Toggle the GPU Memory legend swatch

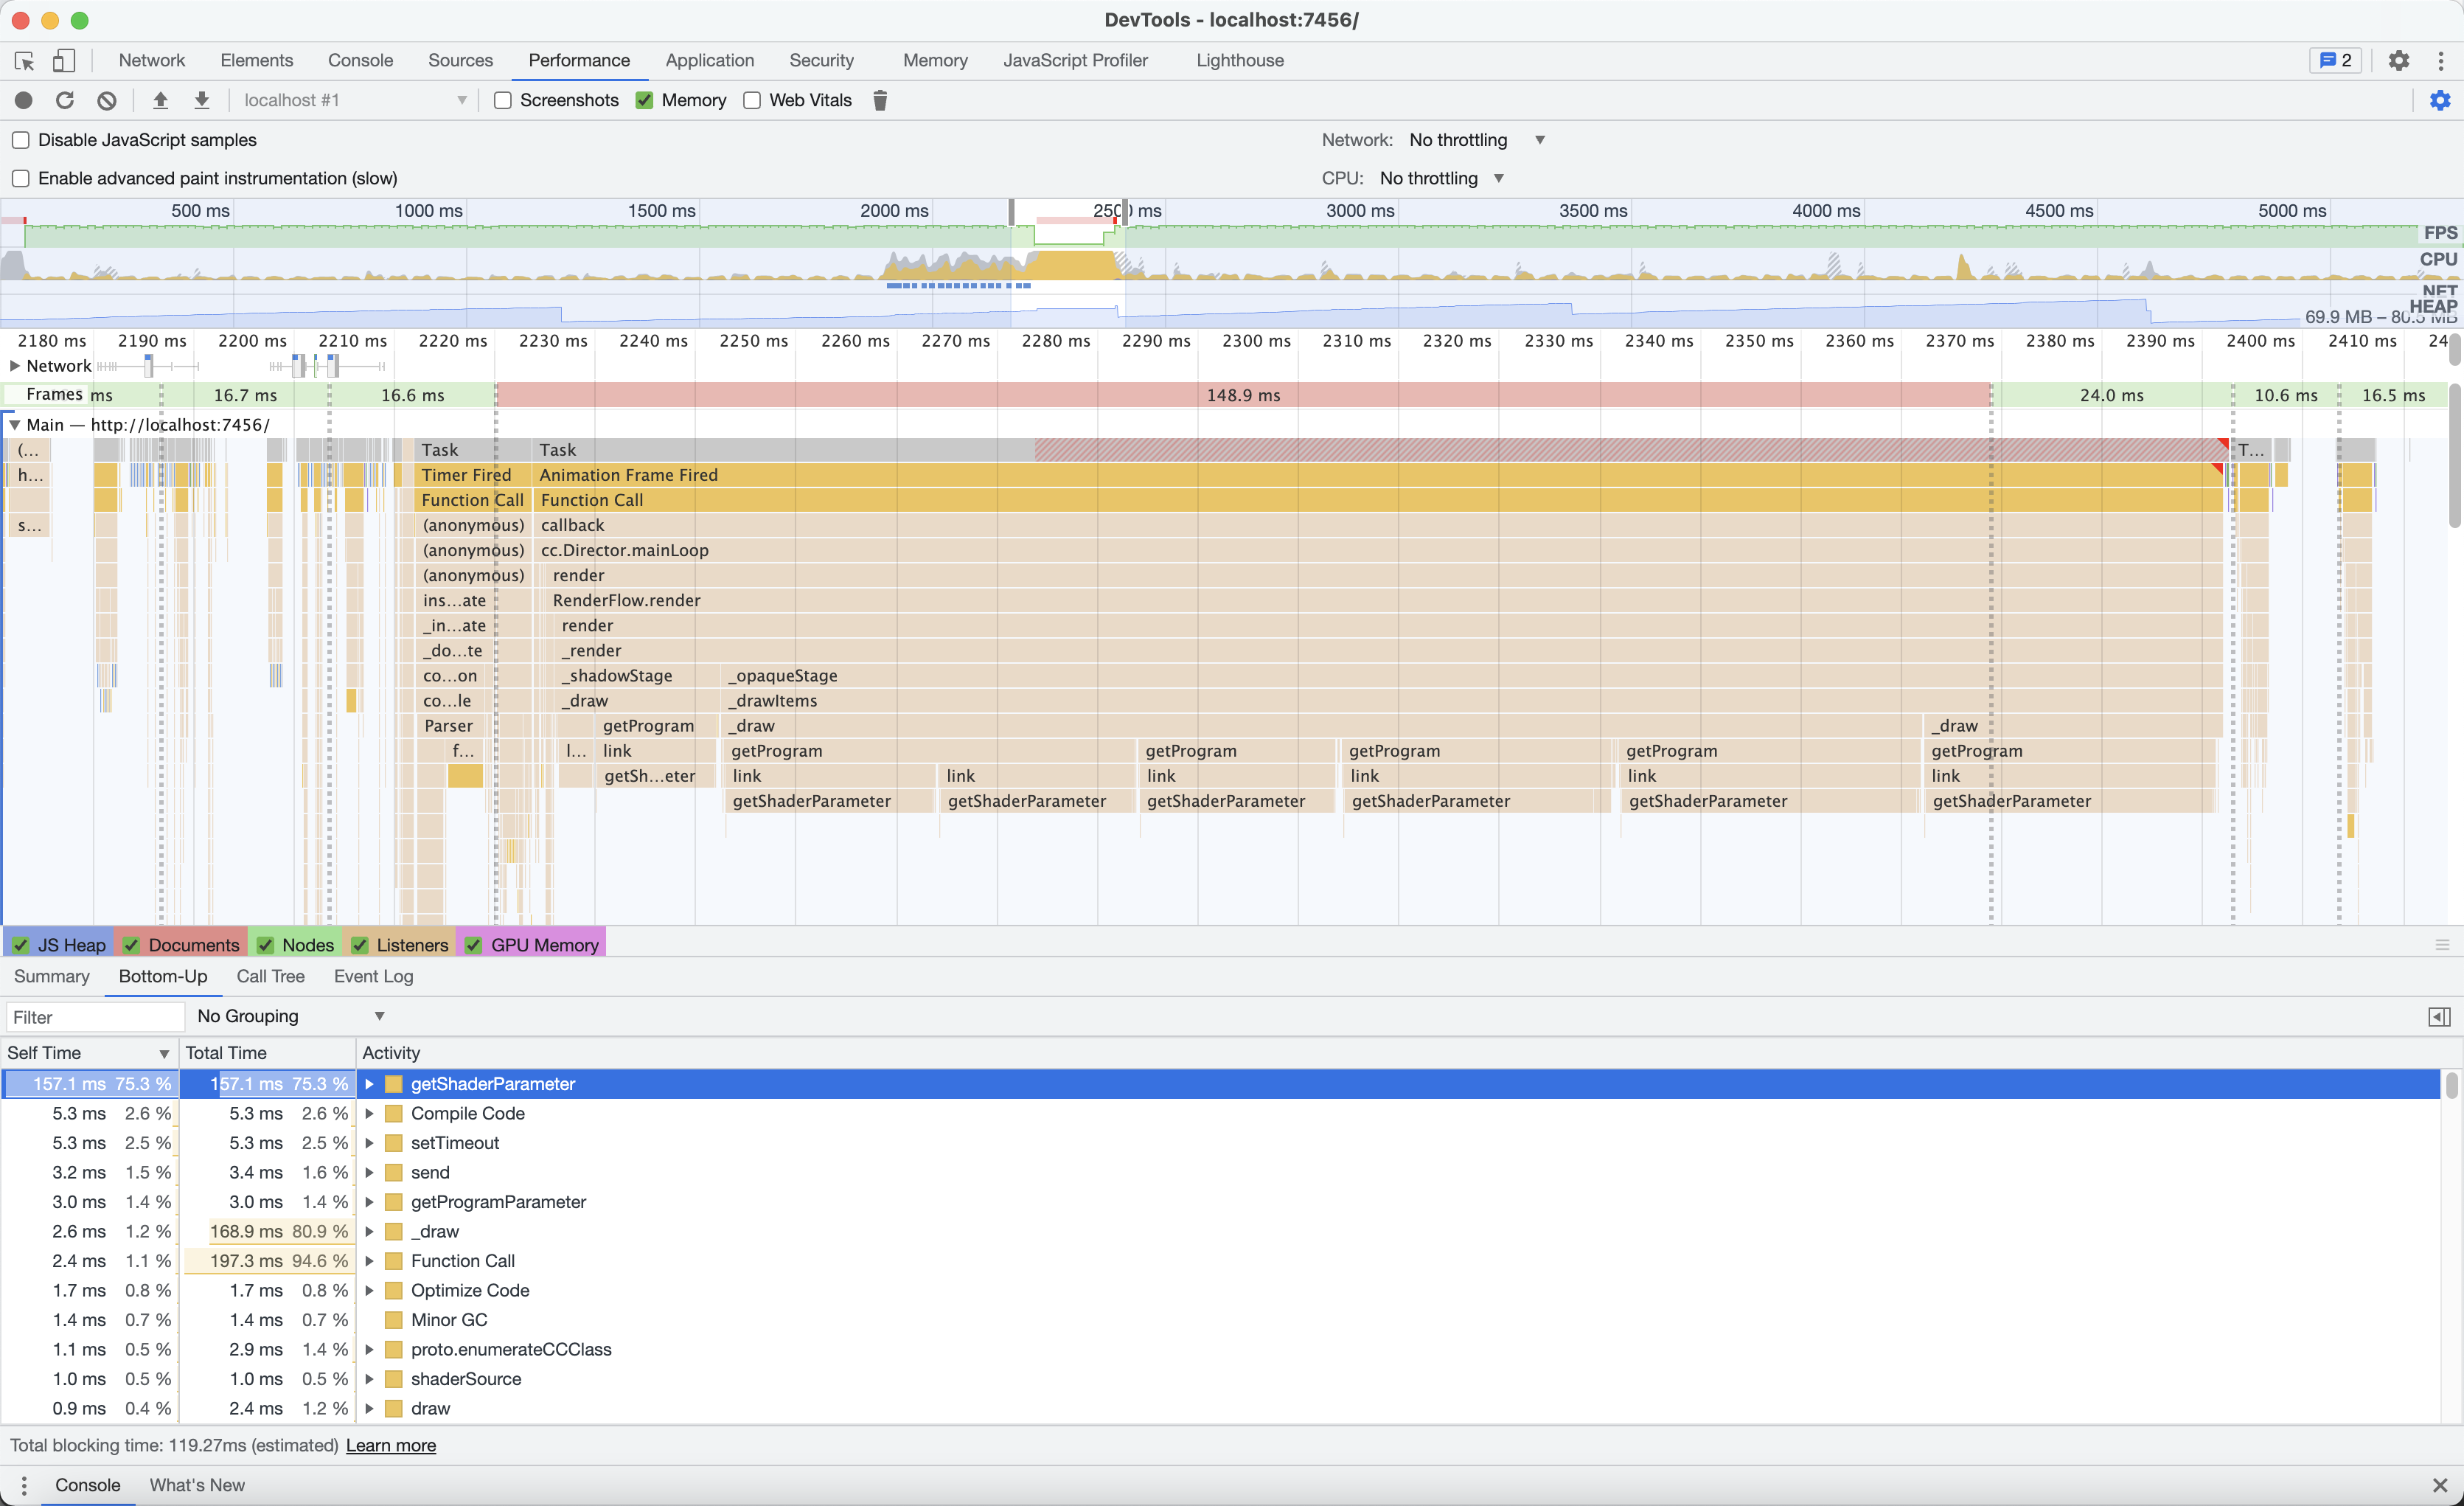[x=474, y=945]
